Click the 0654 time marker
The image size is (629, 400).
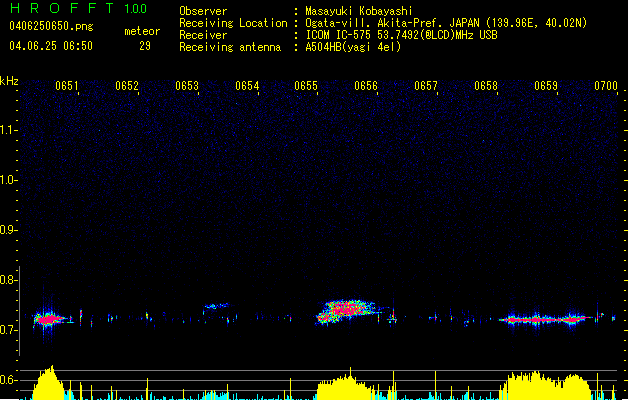pos(247,86)
